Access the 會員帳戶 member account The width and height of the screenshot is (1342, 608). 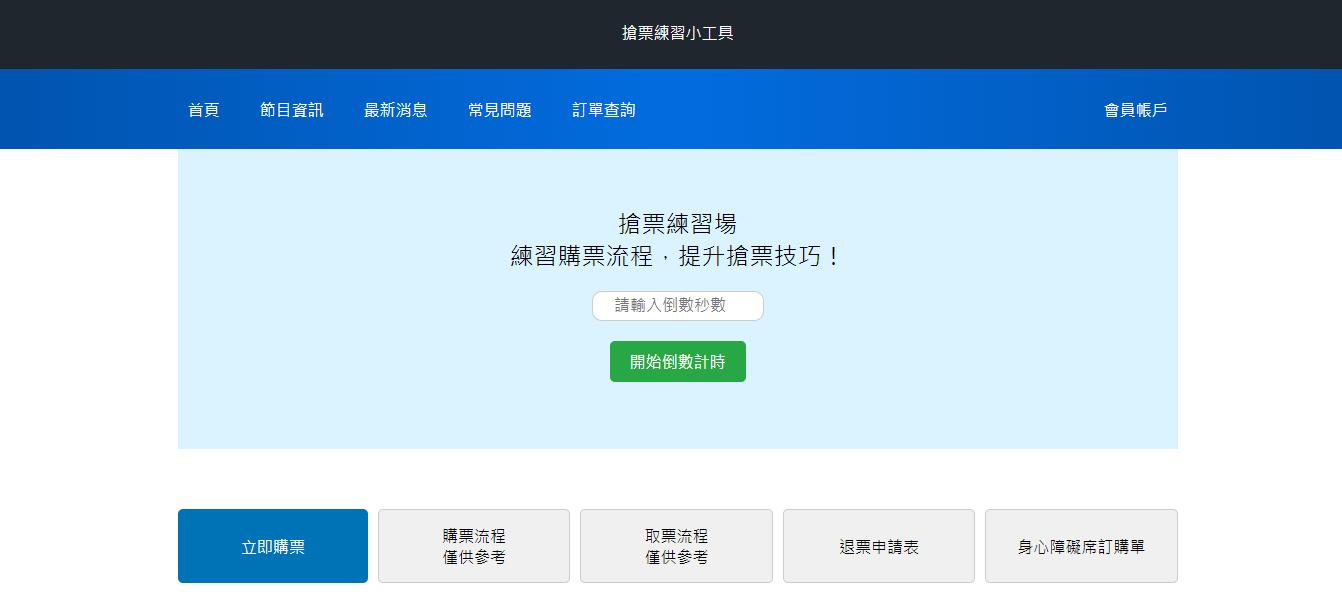click(x=1135, y=110)
